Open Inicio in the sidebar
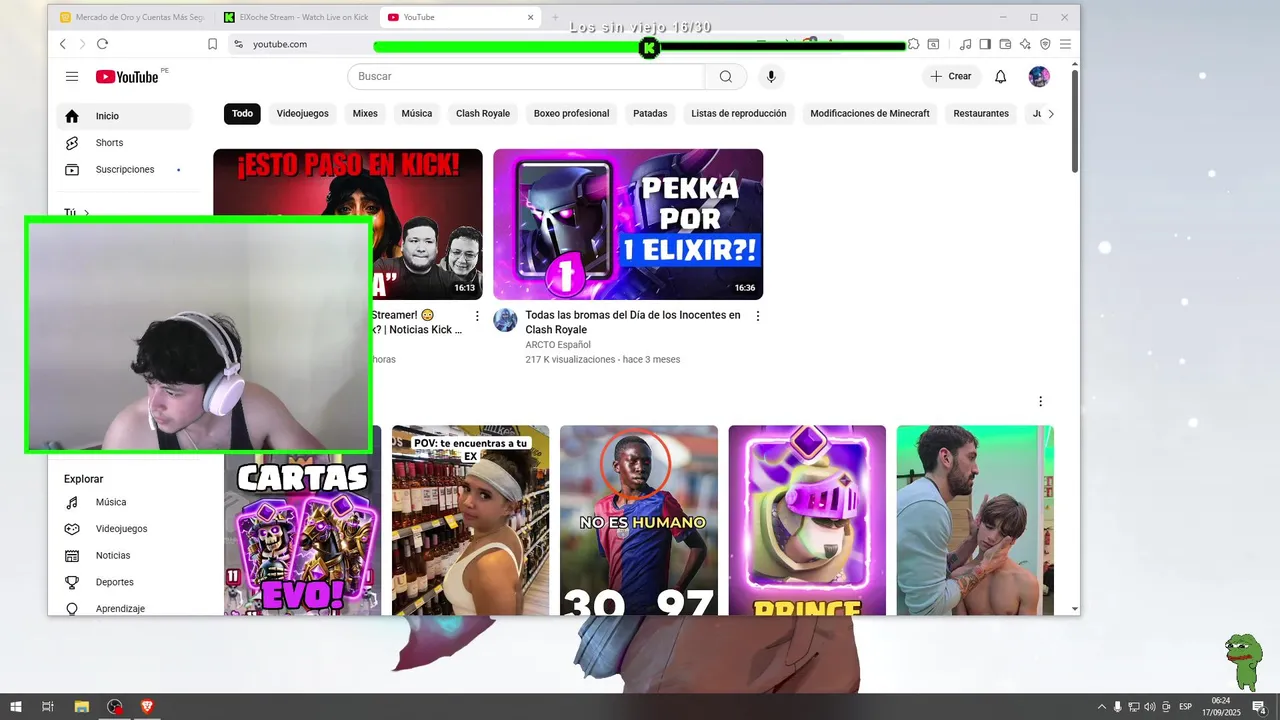This screenshot has width=1280, height=720. point(124,116)
